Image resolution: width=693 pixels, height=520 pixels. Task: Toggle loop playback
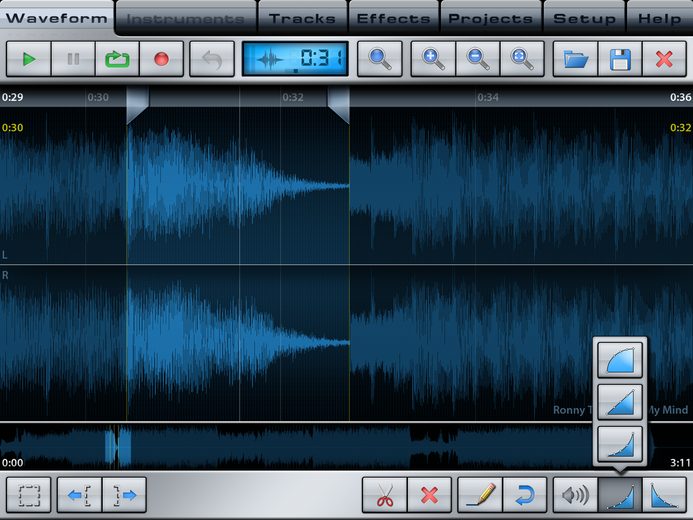coord(117,59)
